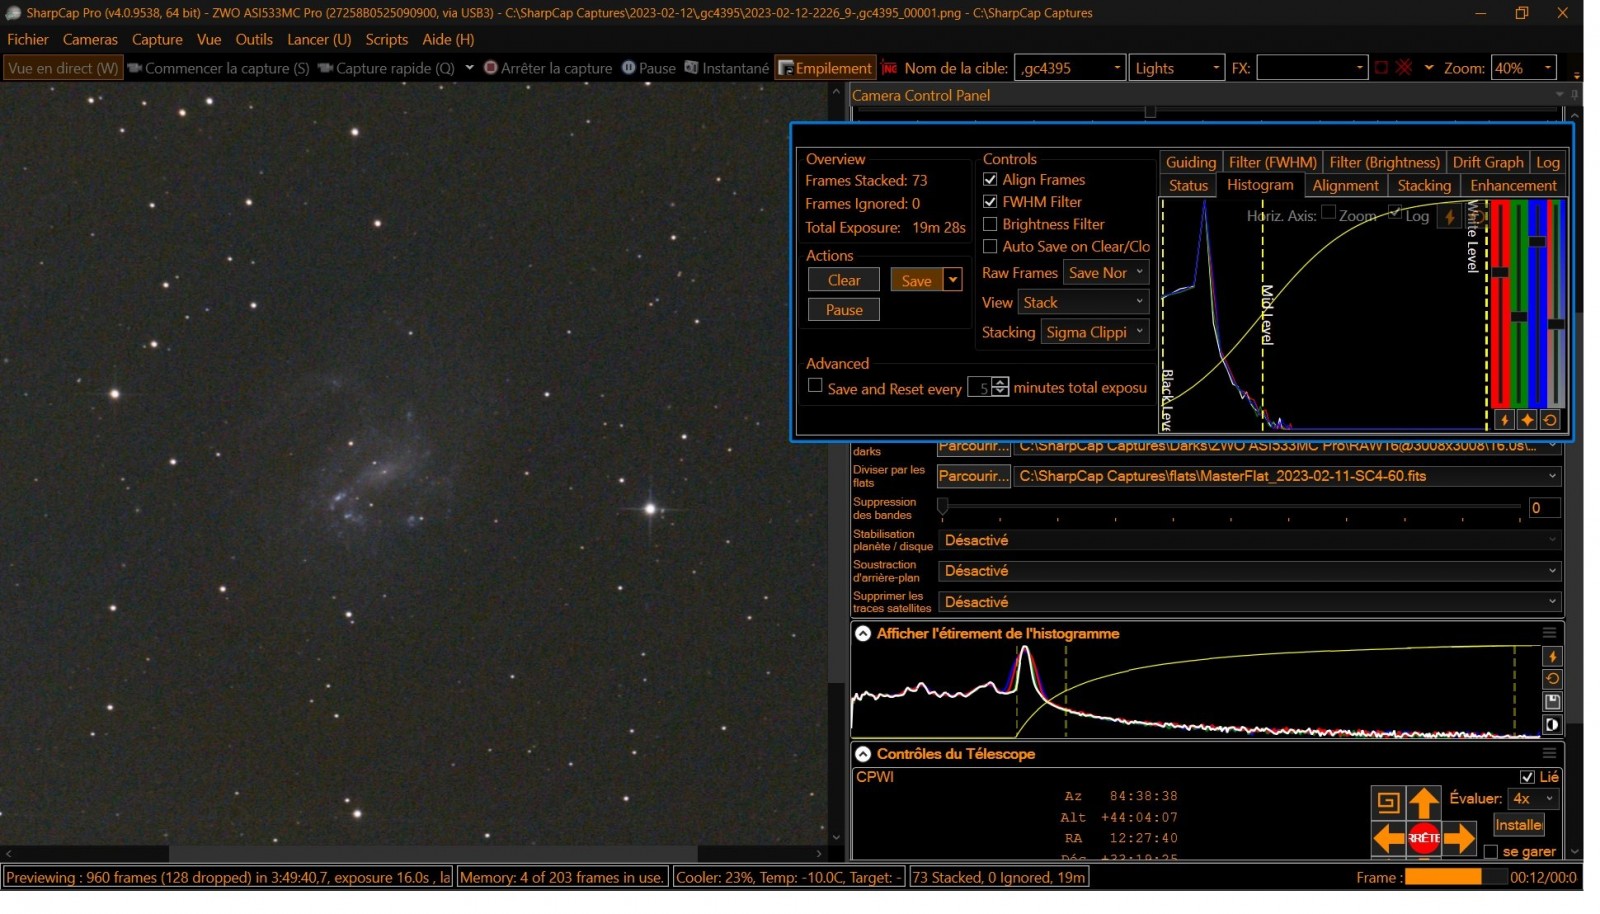
Task: Enable the Brightness Filter checkbox
Action: pos(990,224)
